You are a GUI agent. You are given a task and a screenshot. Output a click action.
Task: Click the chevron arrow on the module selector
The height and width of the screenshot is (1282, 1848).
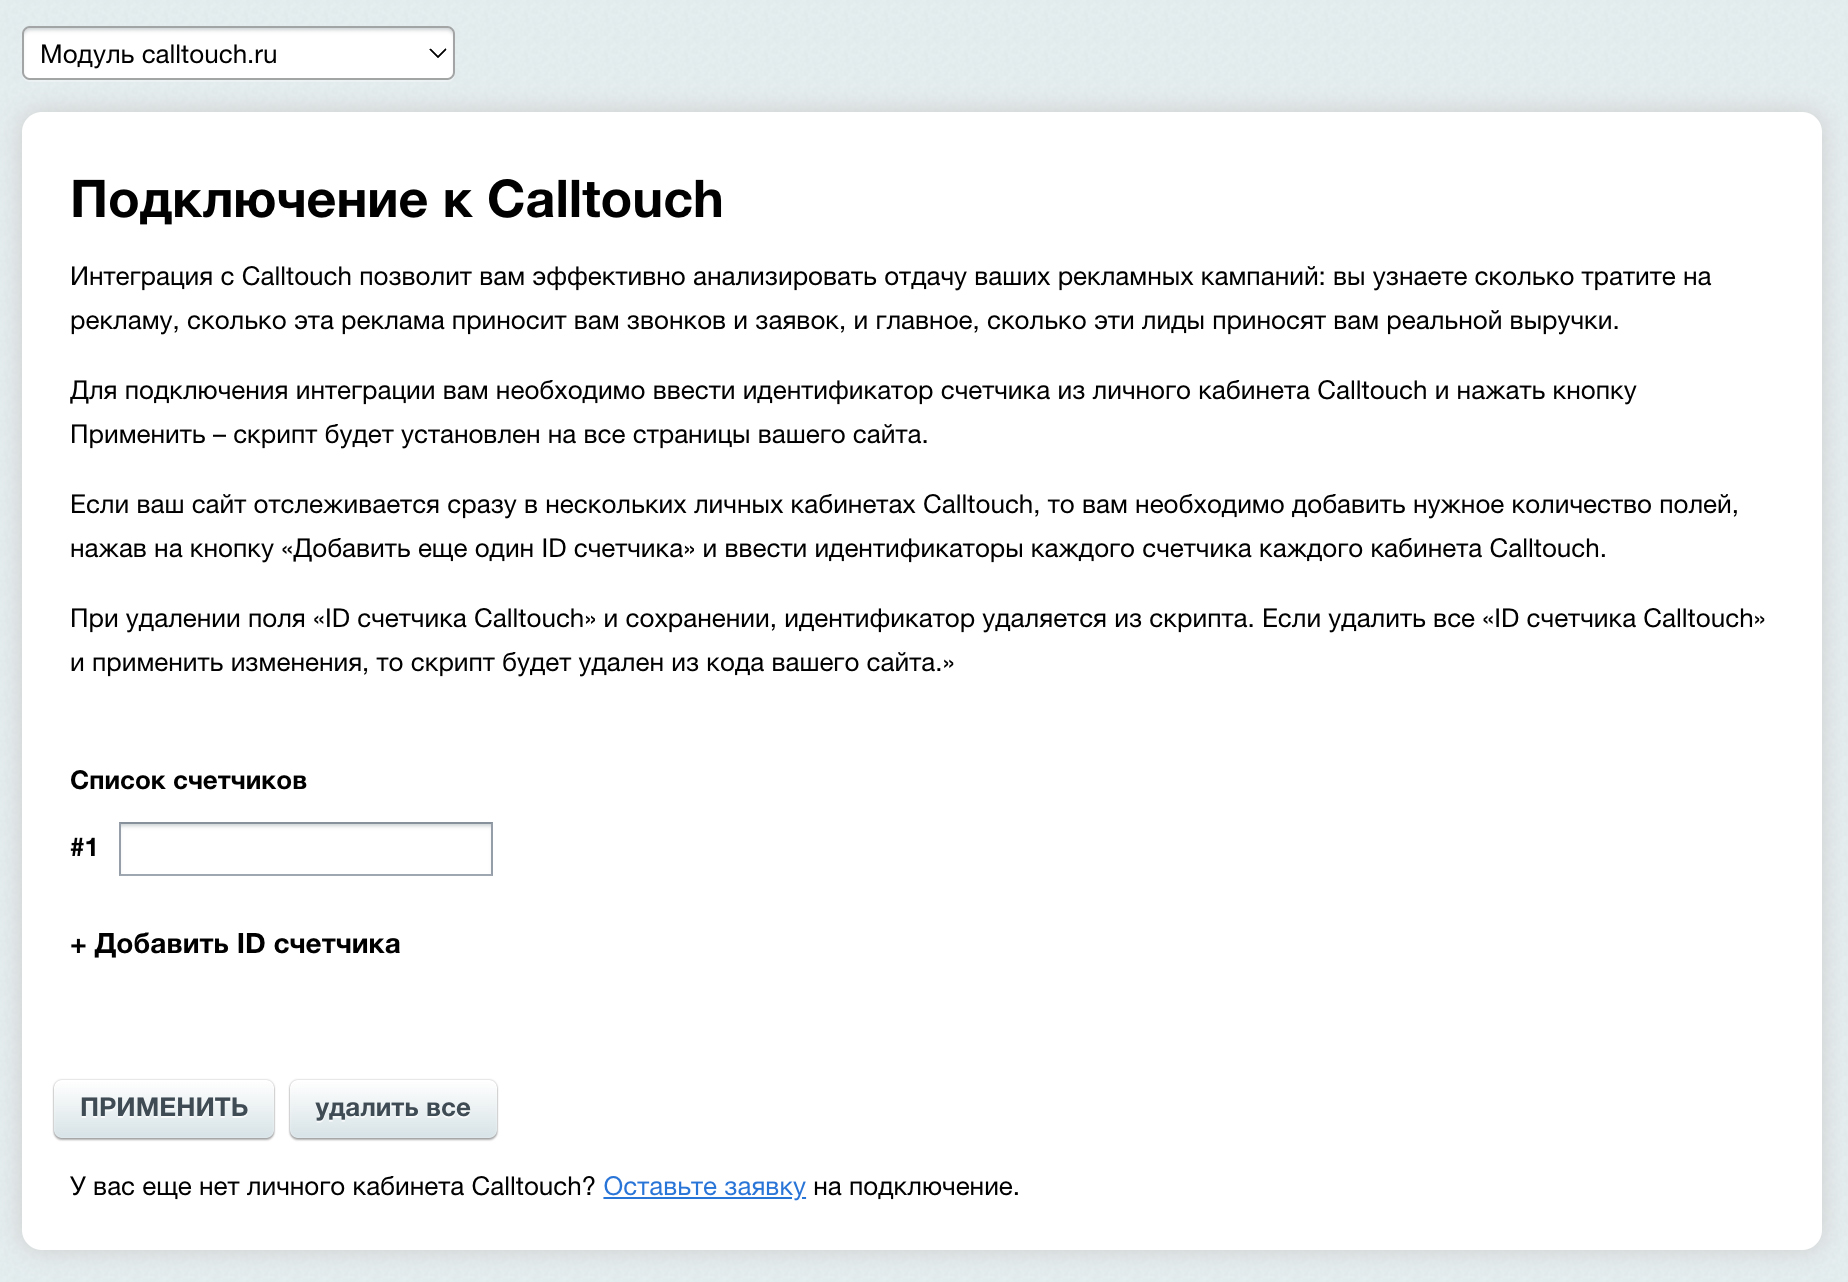[x=434, y=53]
